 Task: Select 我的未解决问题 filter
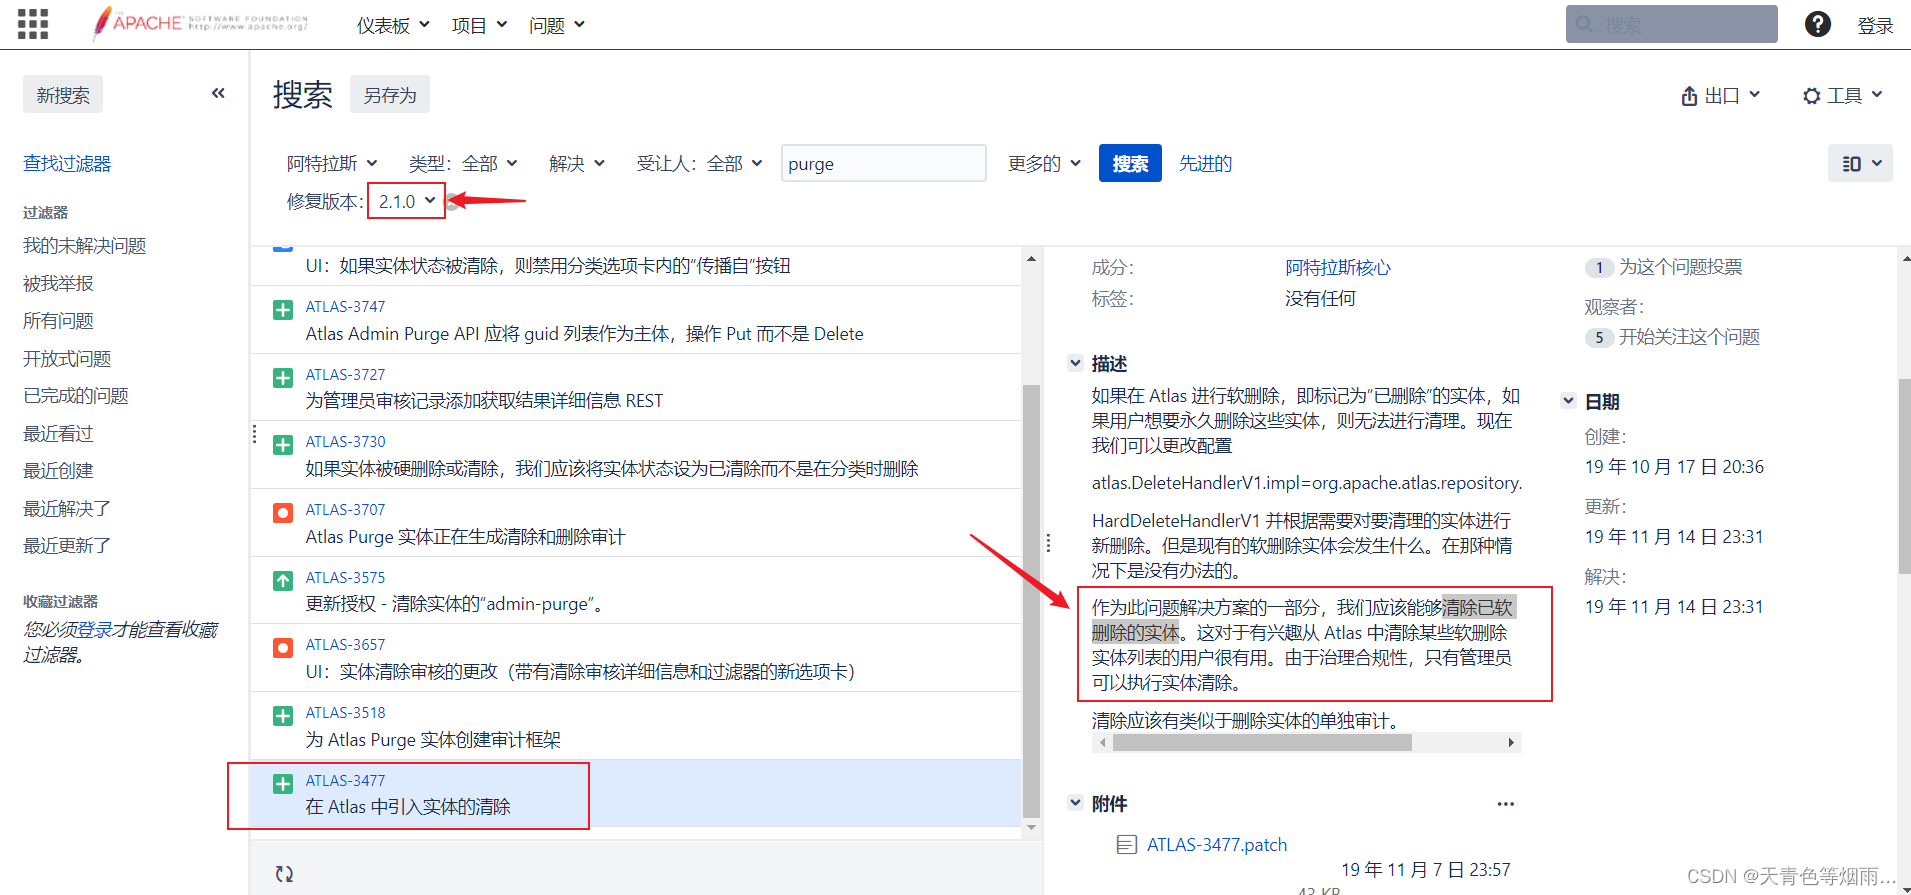point(85,246)
